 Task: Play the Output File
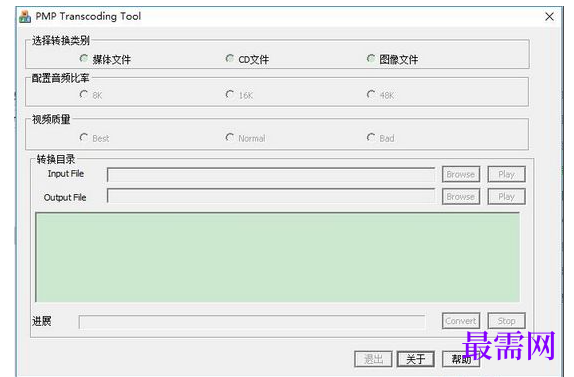click(507, 197)
